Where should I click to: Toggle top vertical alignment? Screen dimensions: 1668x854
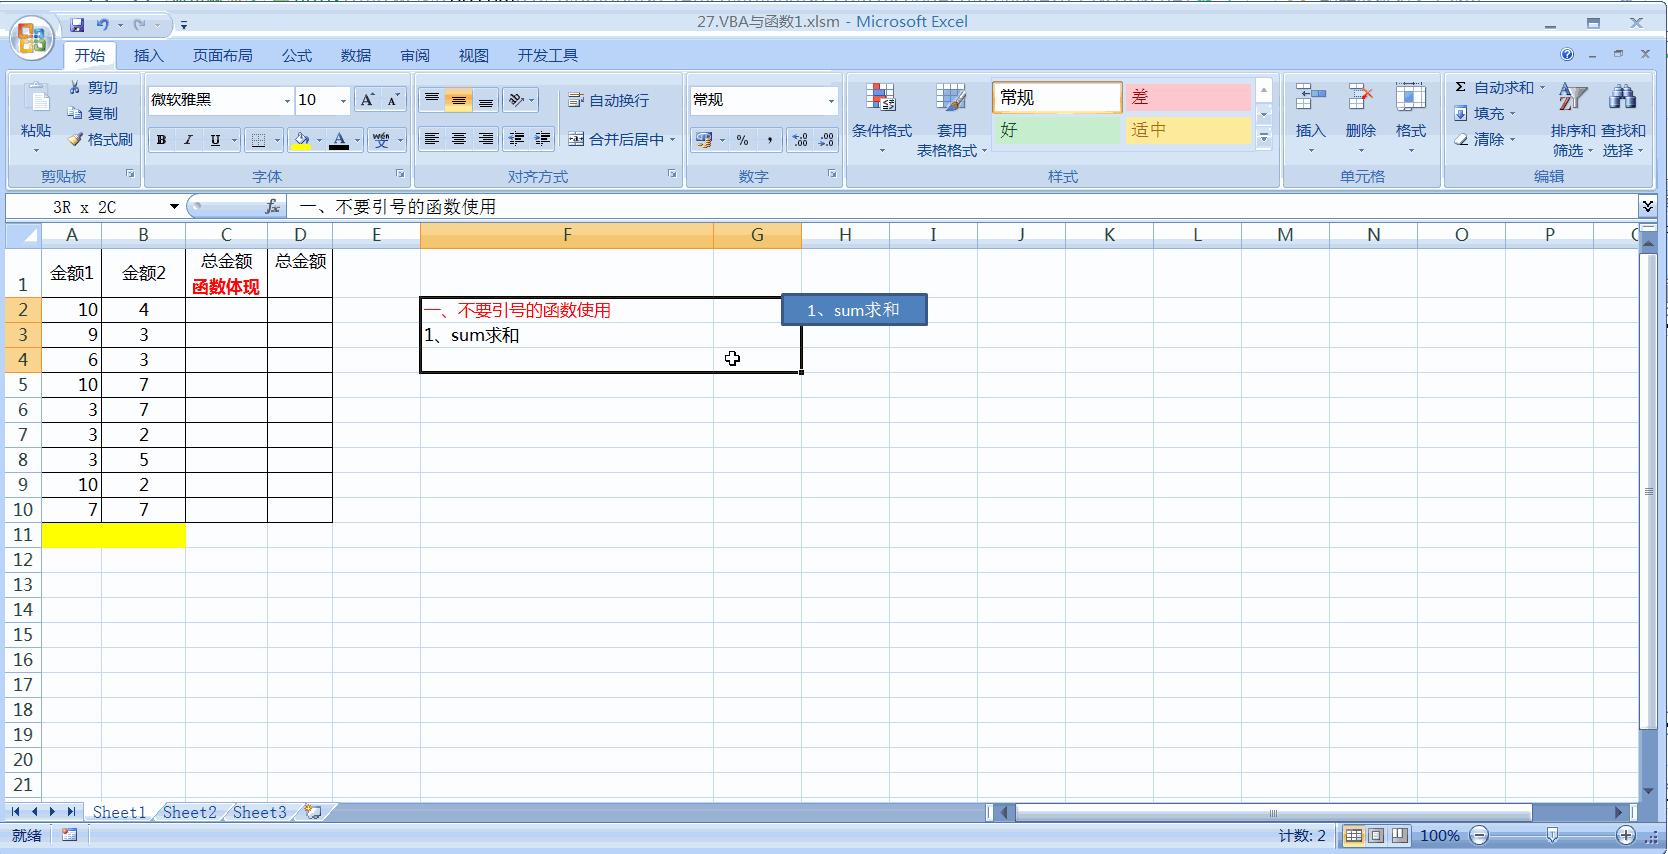point(432,100)
